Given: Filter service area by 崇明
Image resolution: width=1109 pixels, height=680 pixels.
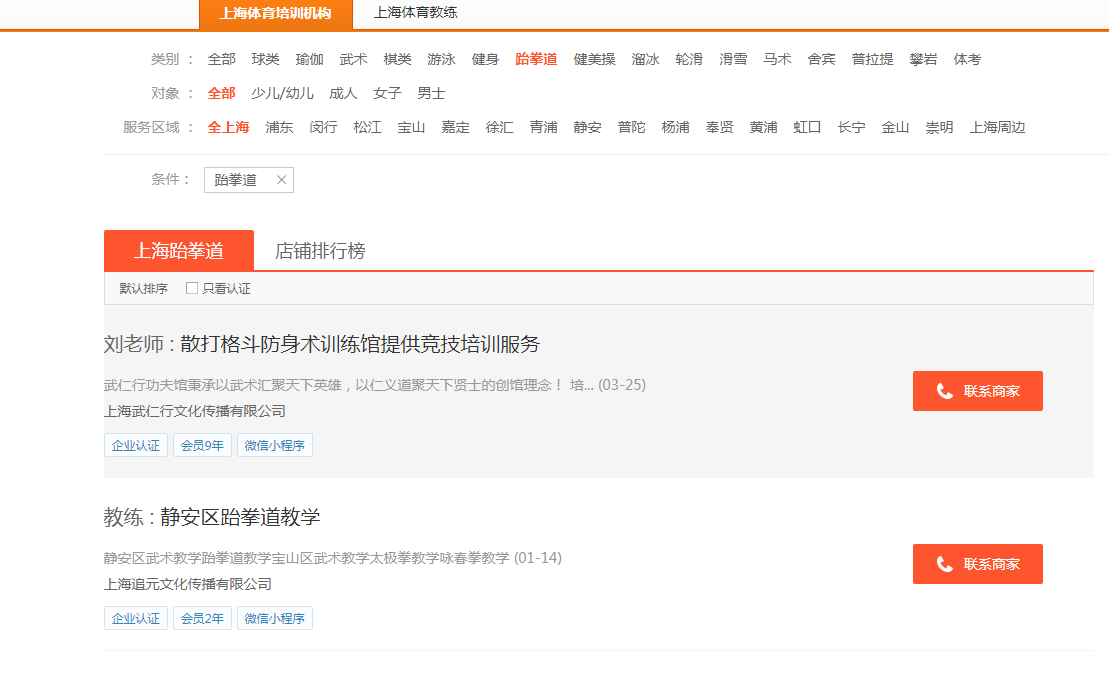Looking at the screenshot, I should pos(939,127).
